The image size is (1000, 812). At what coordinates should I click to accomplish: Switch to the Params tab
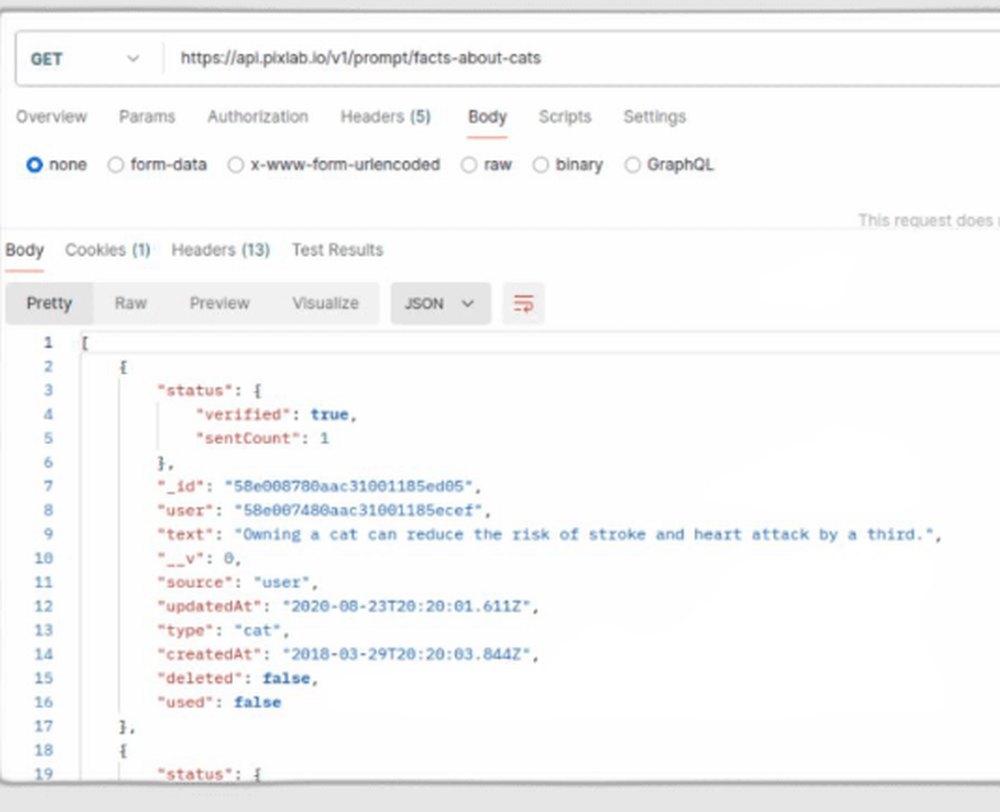tap(147, 117)
